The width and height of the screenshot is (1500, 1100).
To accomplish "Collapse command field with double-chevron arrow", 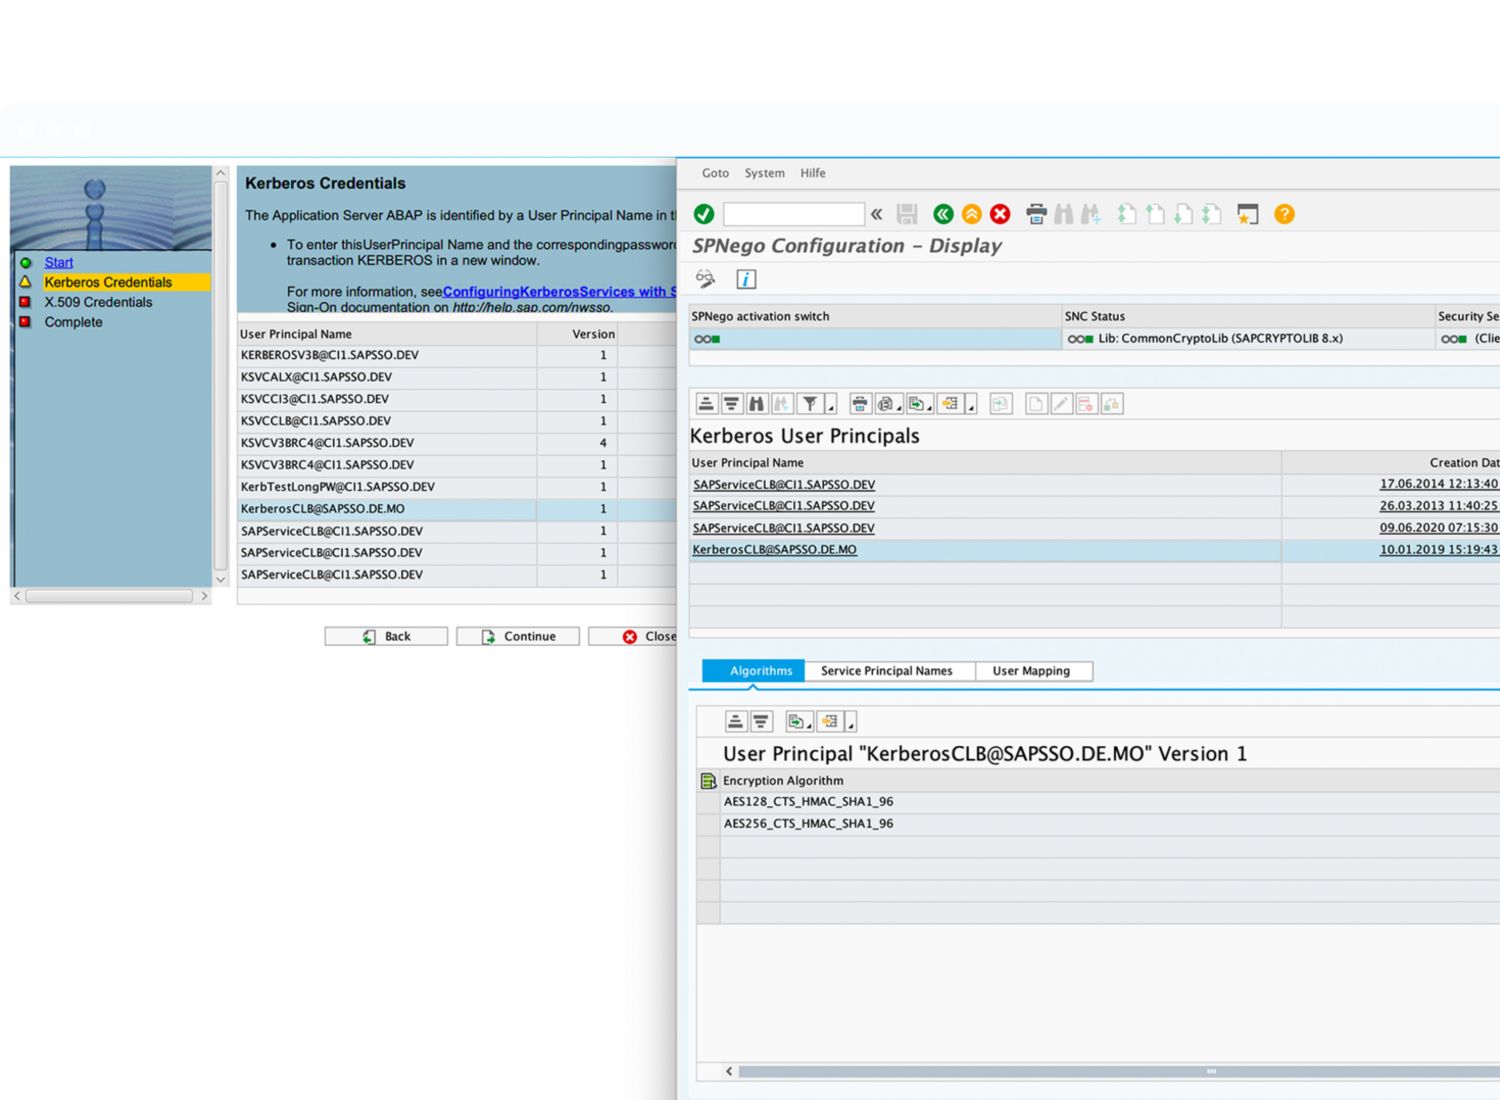I will click(877, 214).
